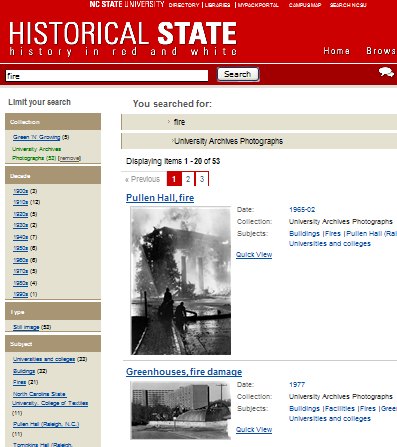Screen dimensions: 397x447
Task: Filter by Universities and colleges facet
Action: (44, 359)
